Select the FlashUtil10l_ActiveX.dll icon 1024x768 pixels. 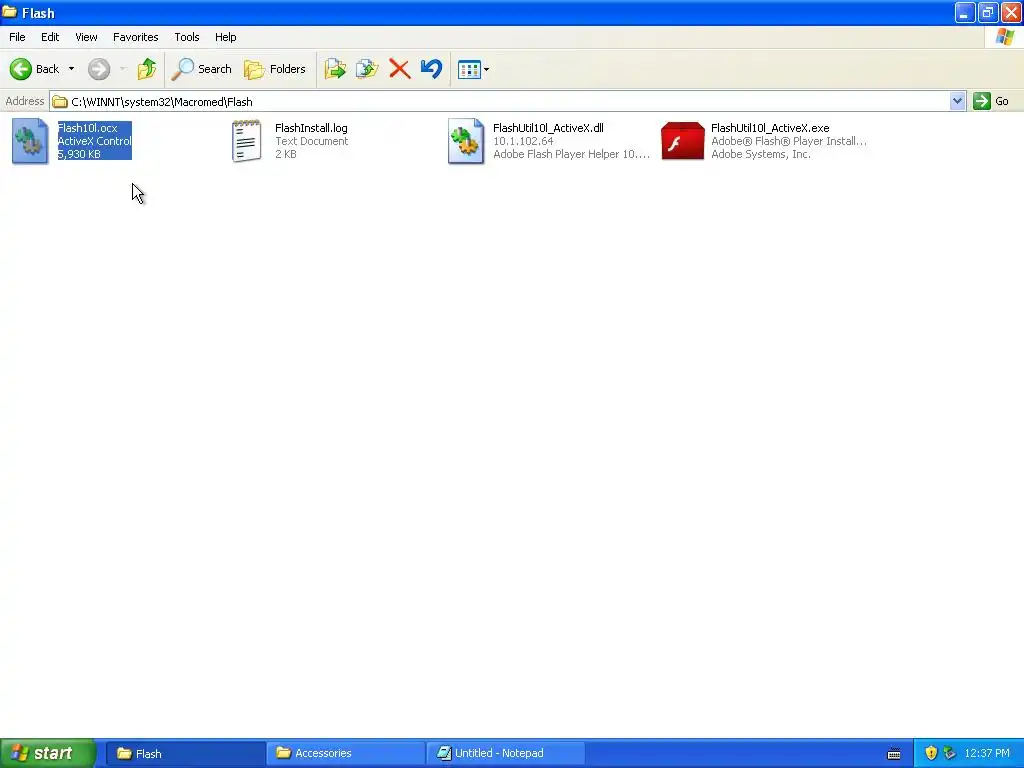coord(466,141)
